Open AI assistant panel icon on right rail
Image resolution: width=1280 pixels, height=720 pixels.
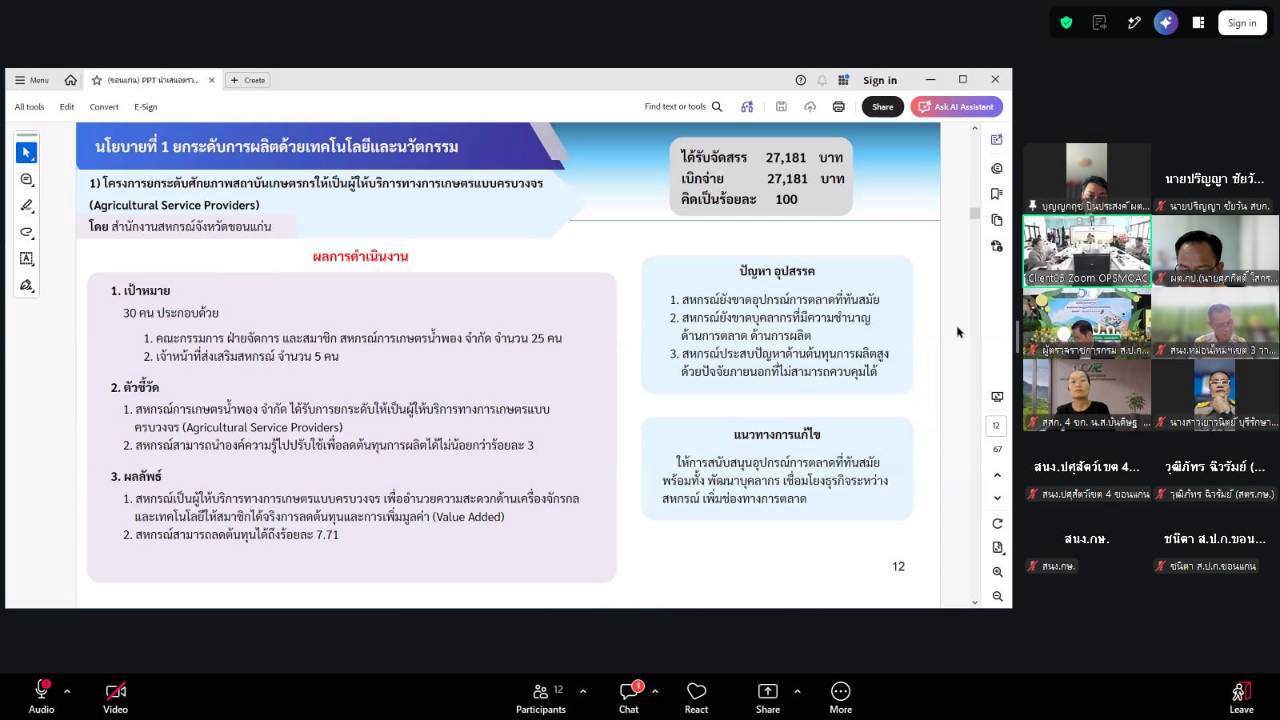997,140
